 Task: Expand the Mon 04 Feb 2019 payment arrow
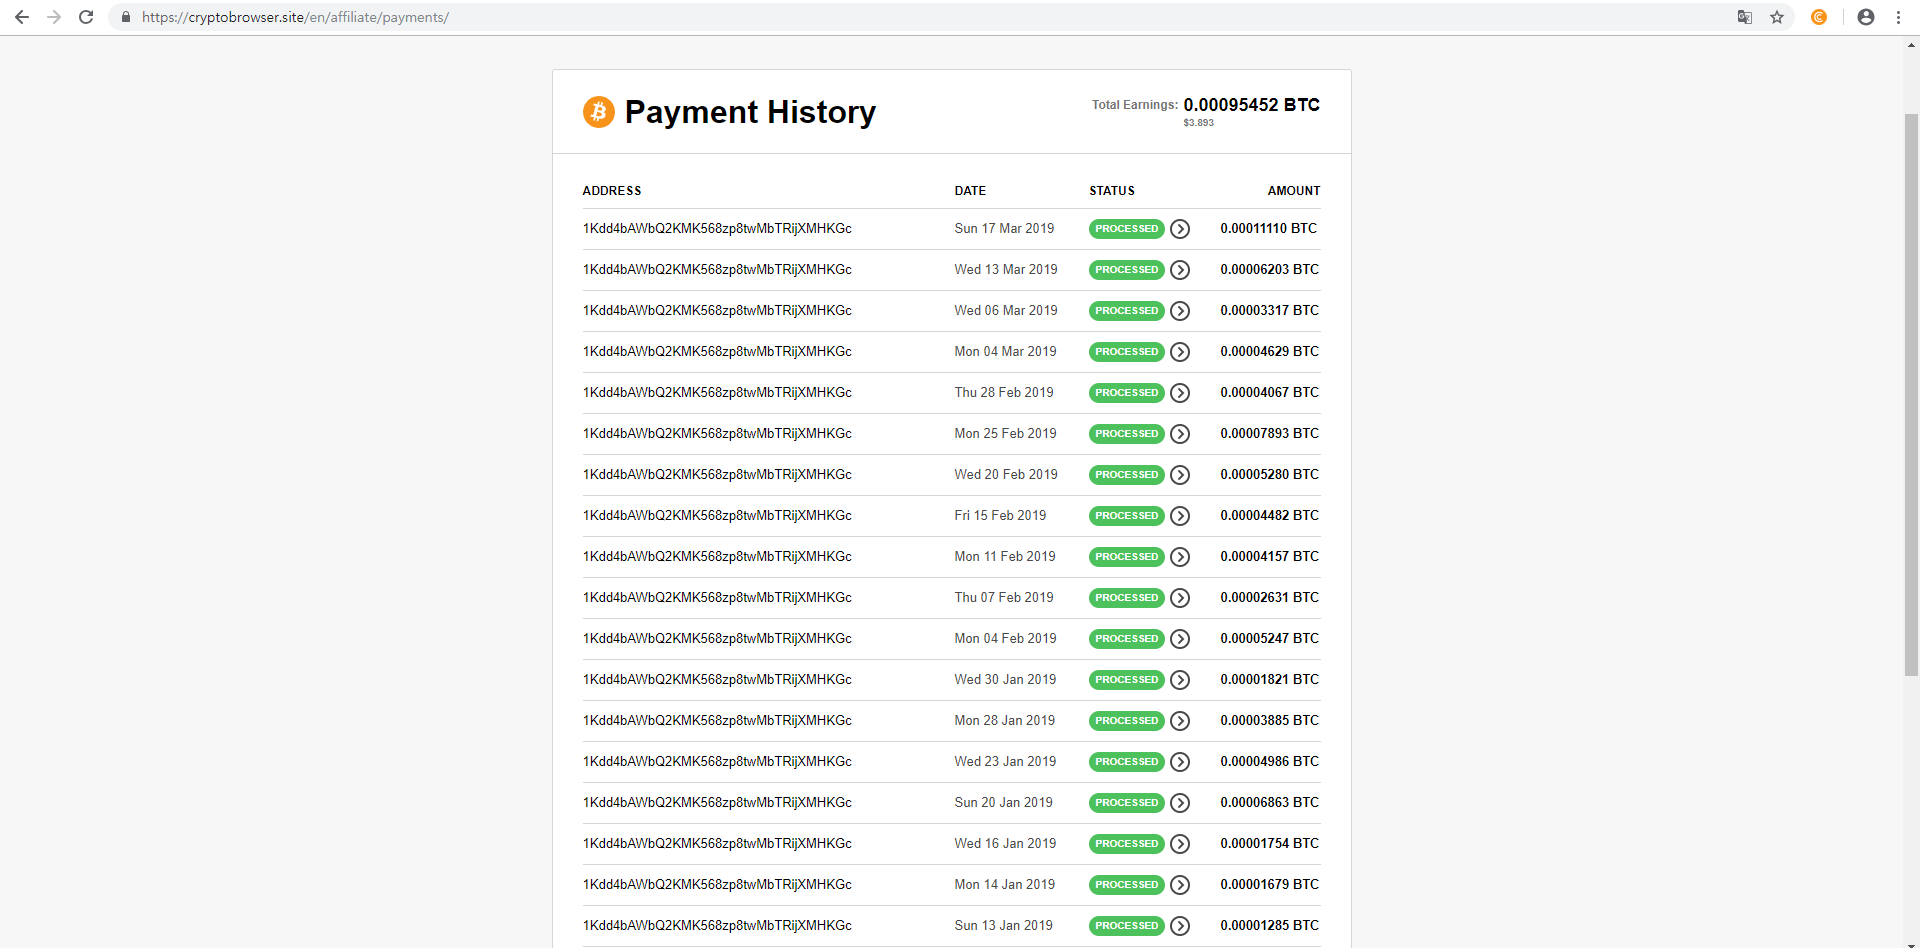(1180, 639)
